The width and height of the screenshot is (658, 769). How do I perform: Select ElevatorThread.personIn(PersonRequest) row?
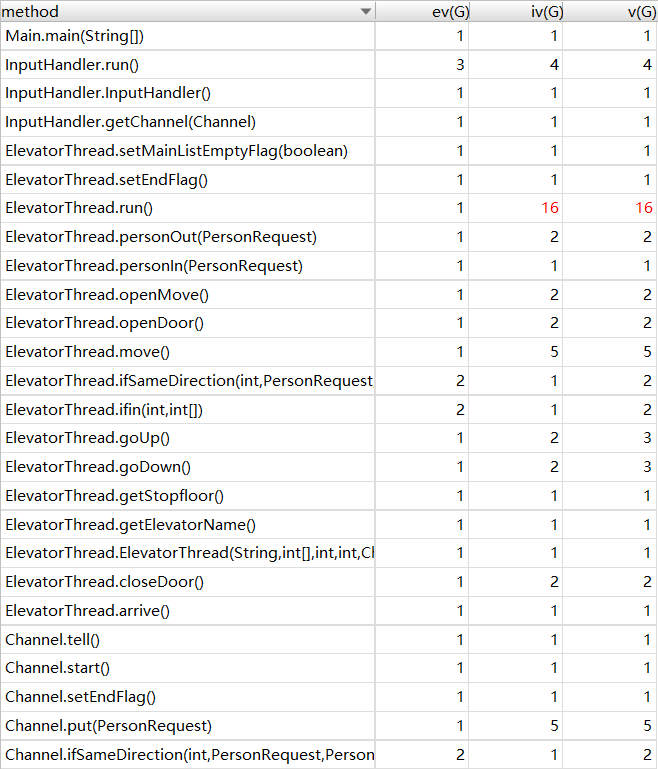click(329, 266)
